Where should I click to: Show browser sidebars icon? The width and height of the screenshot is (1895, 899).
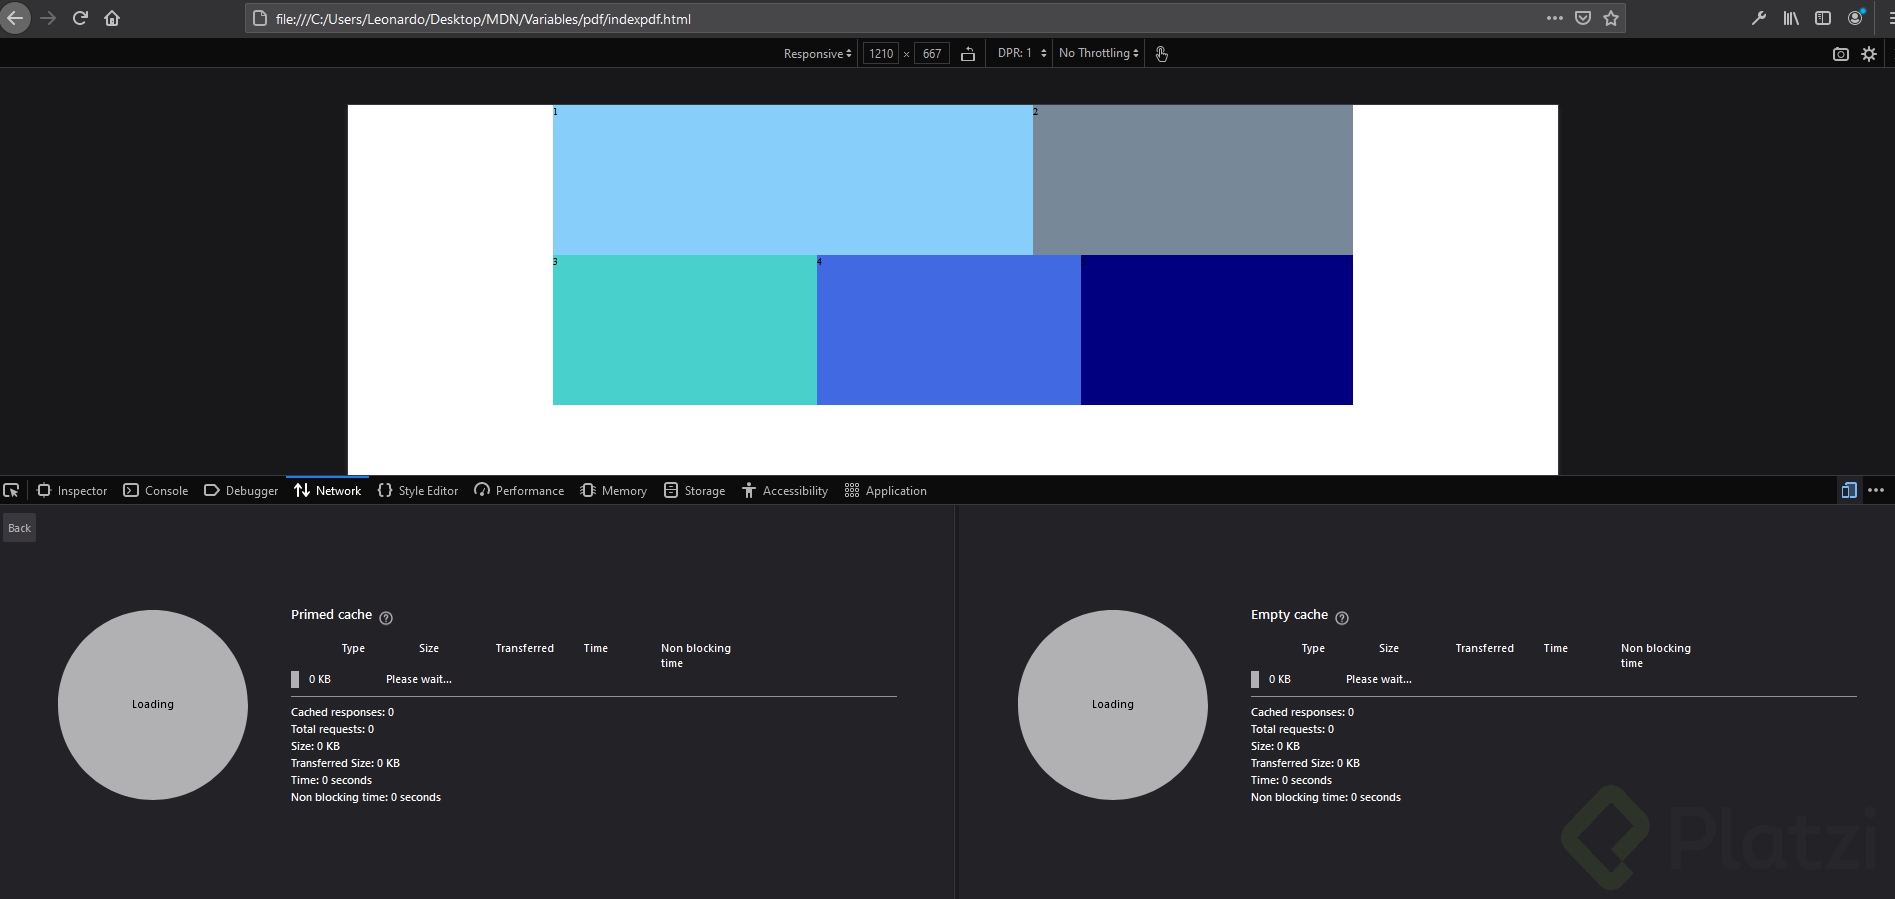pyautogui.click(x=1823, y=18)
